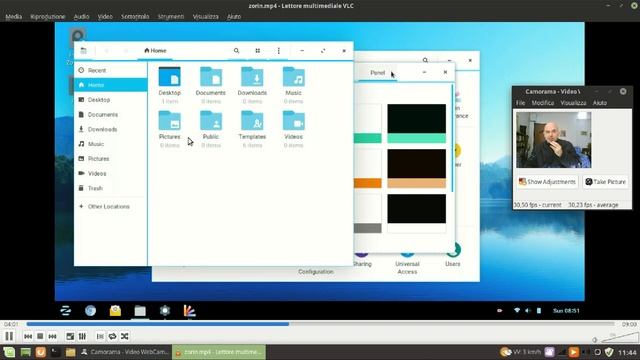Select the Desktop folder icon
The height and width of the screenshot is (360, 640).
pos(169,77)
